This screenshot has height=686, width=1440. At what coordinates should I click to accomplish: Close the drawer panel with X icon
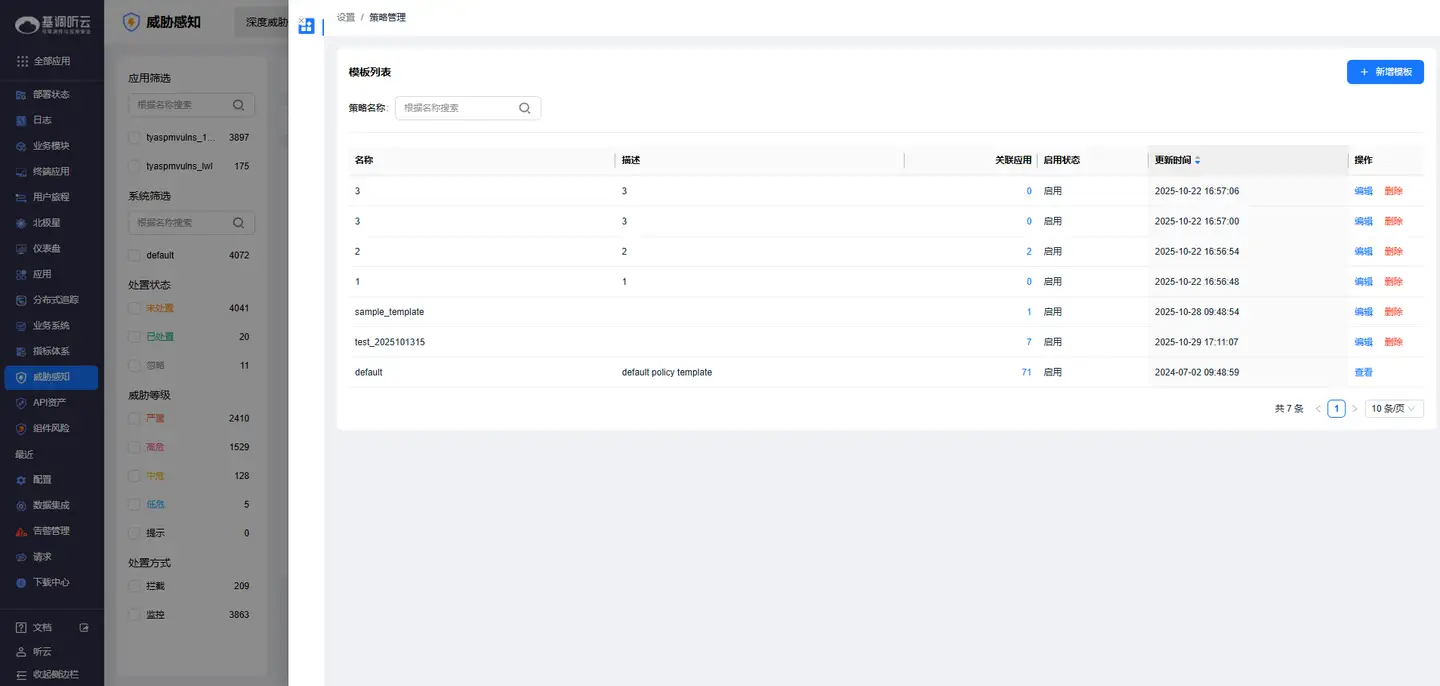tap(301, 20)
